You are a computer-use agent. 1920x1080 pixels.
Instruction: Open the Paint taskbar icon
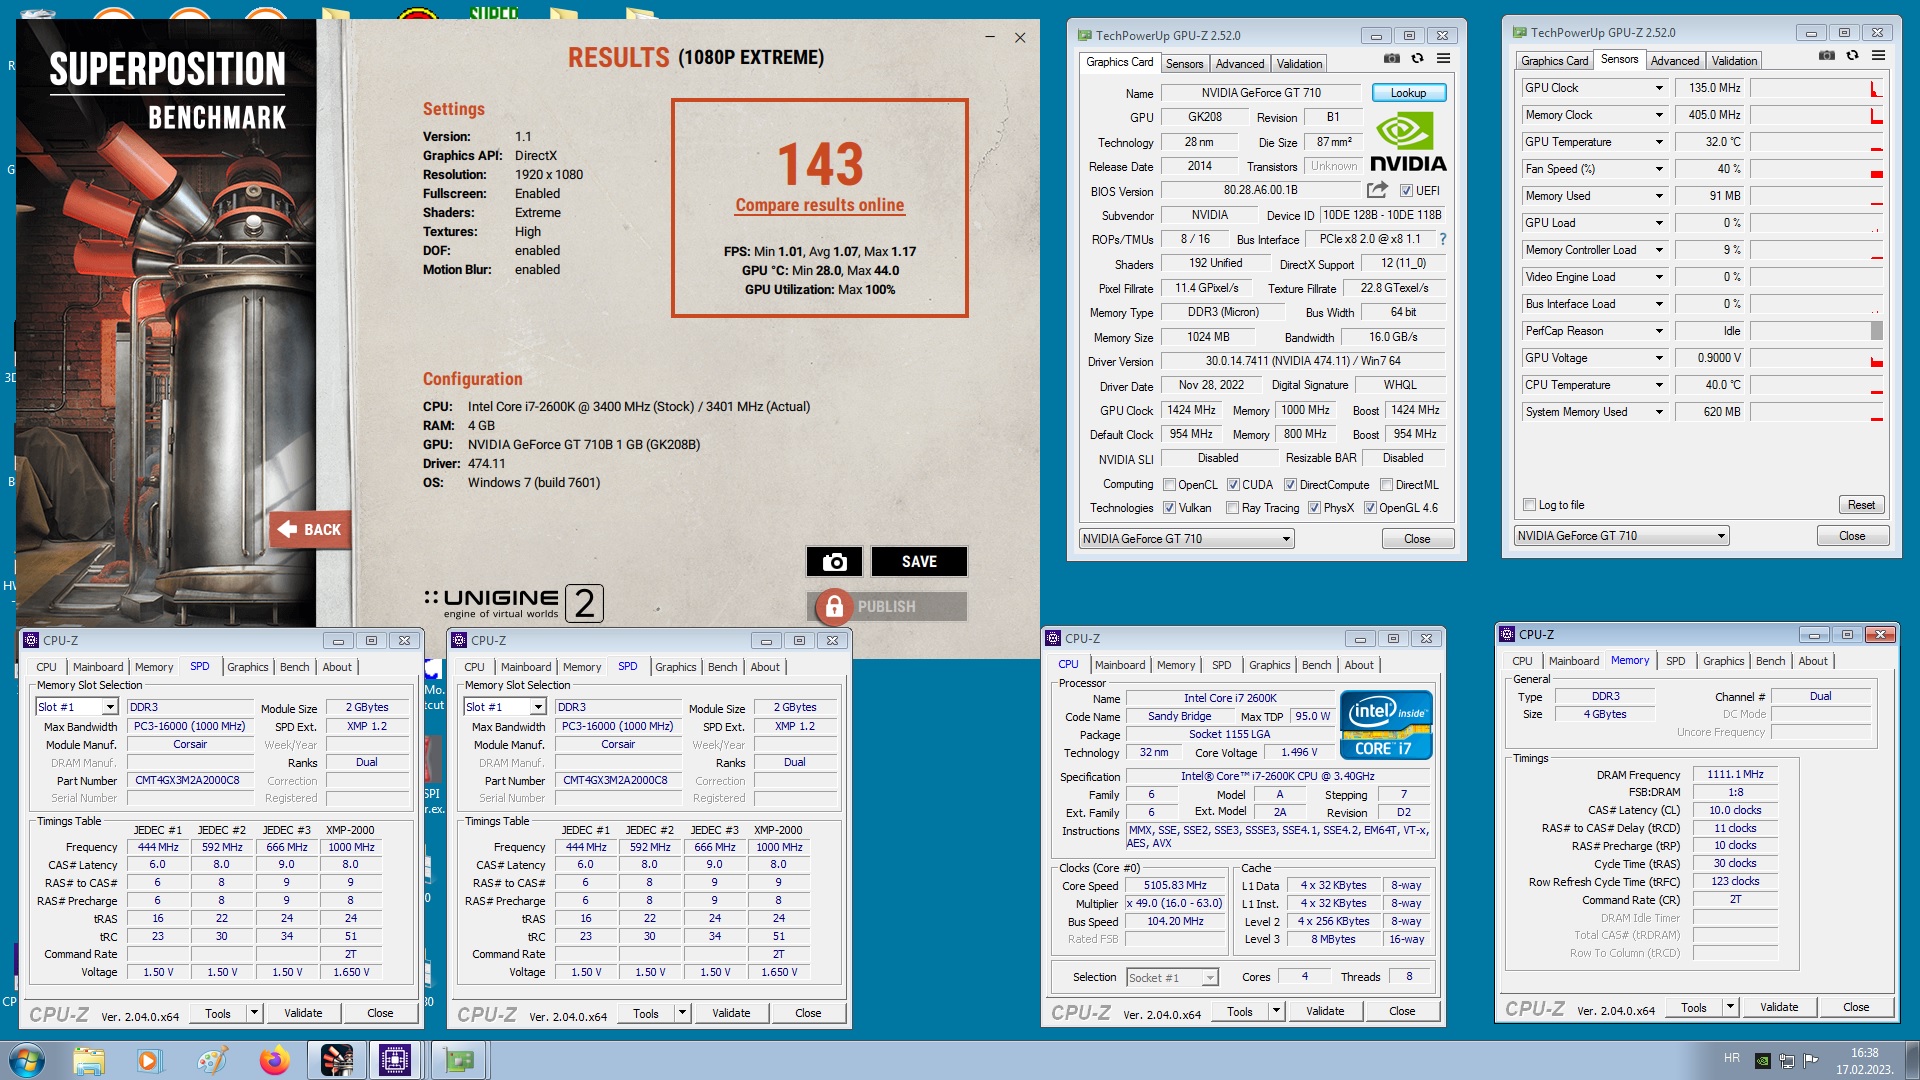(211, 1060)
